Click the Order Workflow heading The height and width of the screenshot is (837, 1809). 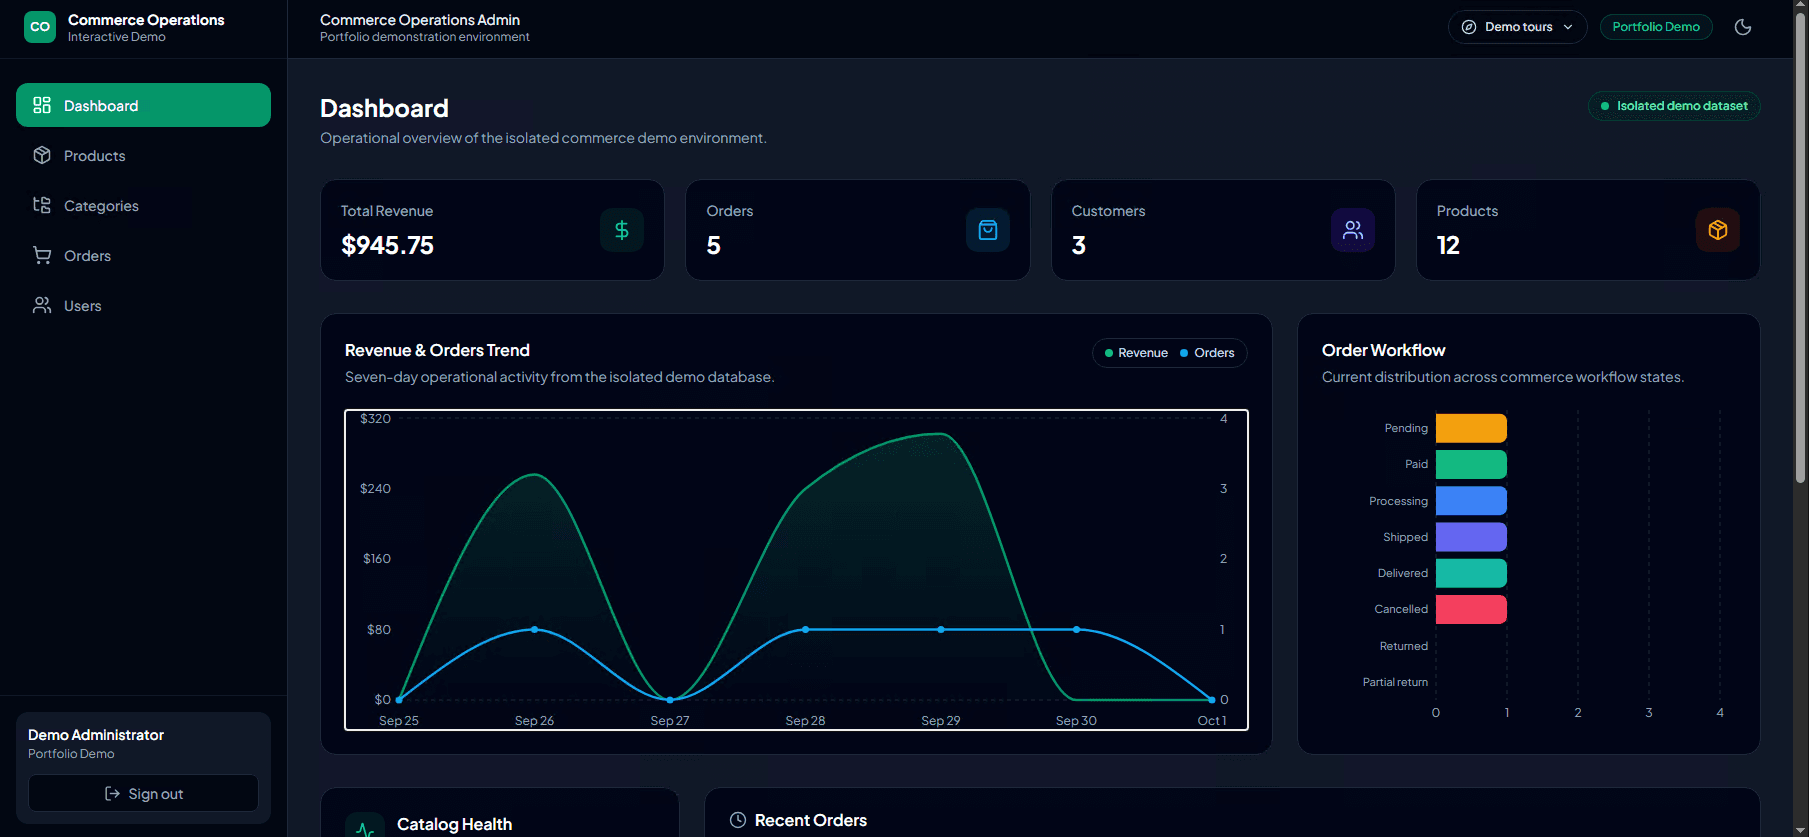click(1383, 350)
